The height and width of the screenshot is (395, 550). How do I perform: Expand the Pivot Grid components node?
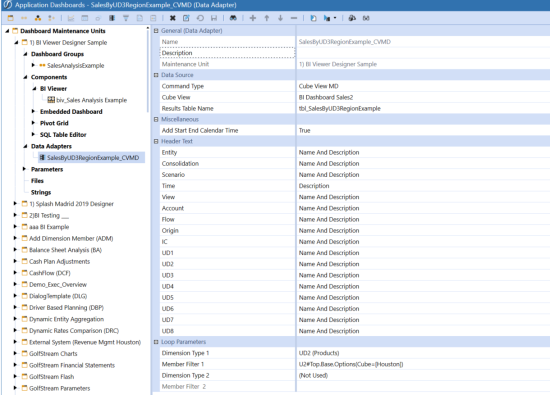pyautogui.click(x=33, y=123)
